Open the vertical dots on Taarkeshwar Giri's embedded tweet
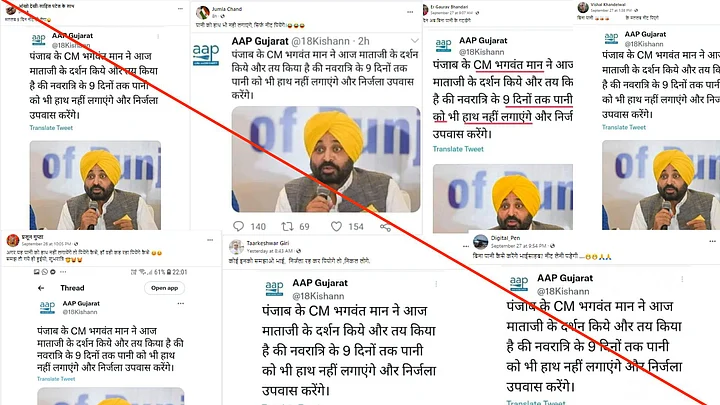 point(436,284)
